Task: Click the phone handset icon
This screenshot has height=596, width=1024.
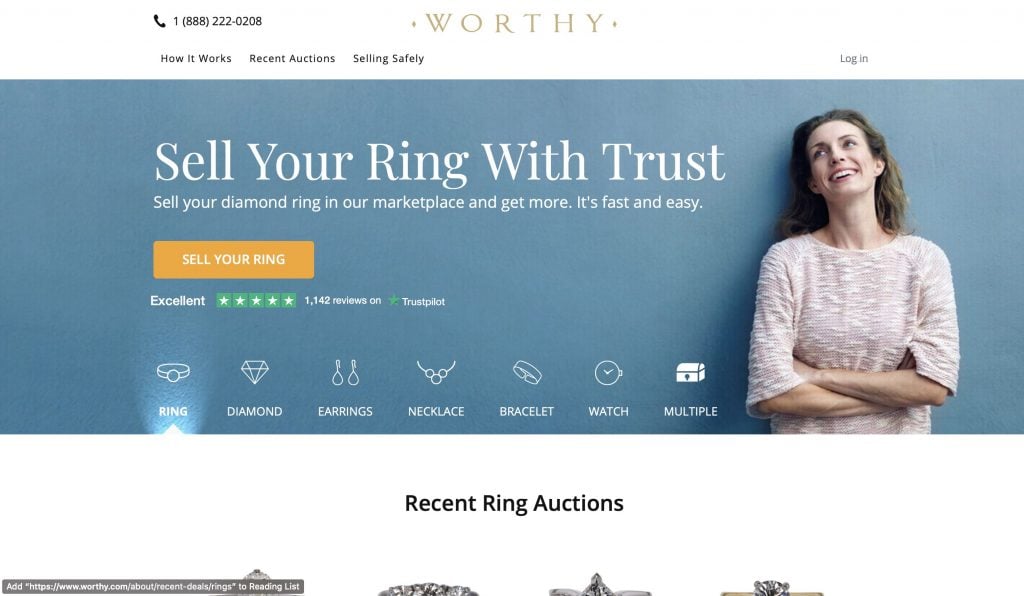Action: click(x=159, y=21)
